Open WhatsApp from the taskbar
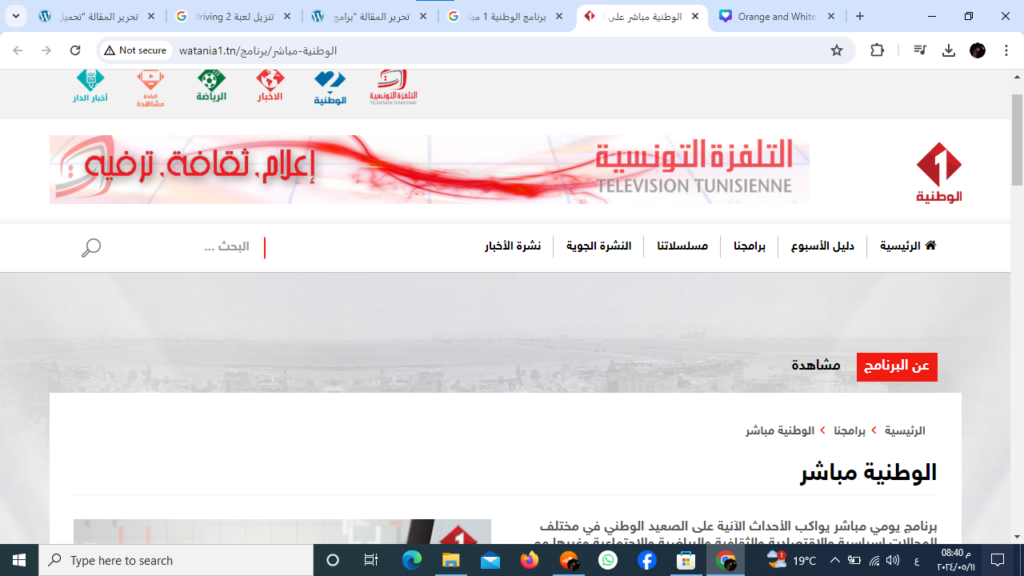This screenshot has height=576, width=1024. pyautogui.click(x=608, y=560)
